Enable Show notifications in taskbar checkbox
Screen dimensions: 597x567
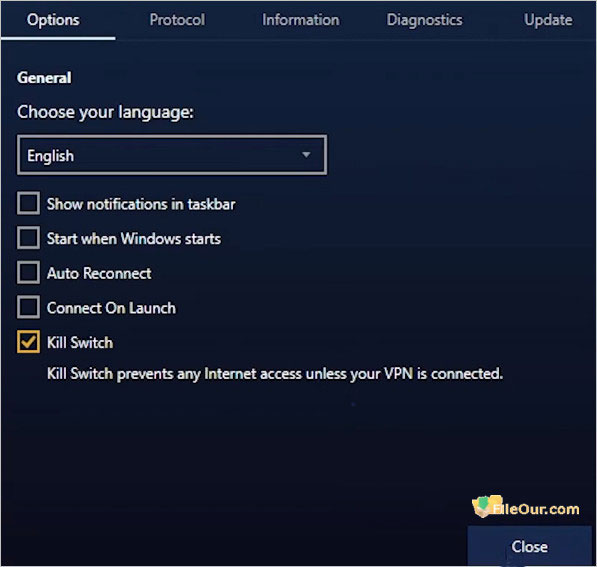pyautogui.click(x=28, y=203)
